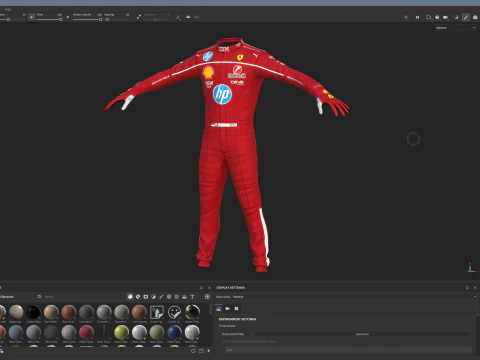Click the shelf vertical scrollbar
Image resolution: width=480 pixels, height=360 pixels.
click(211, 309)
